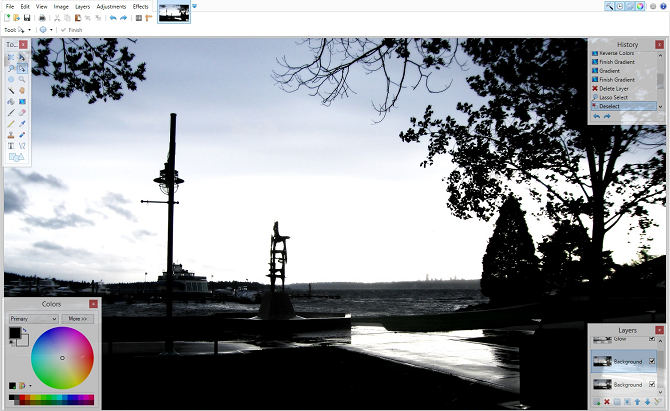
Task: Select the Pan hand tool
Action: (x=22, y=90)
